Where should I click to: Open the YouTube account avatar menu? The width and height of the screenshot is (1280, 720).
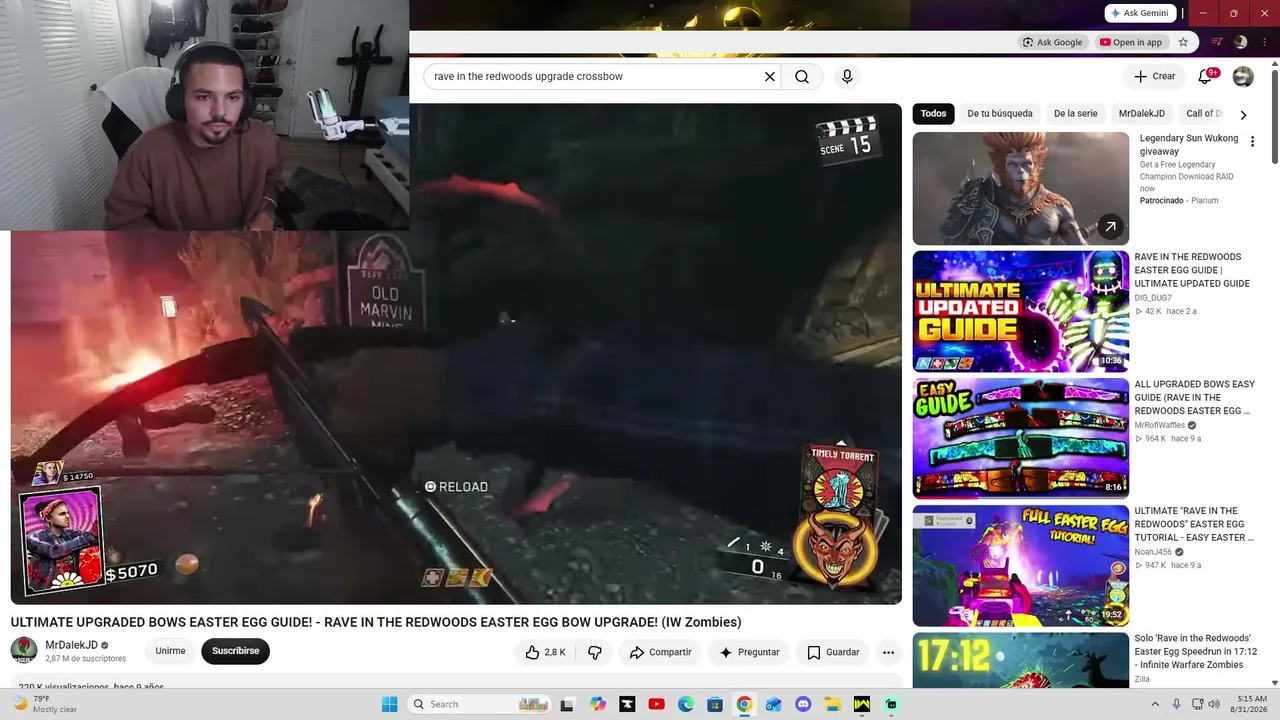pos(1243,76)
